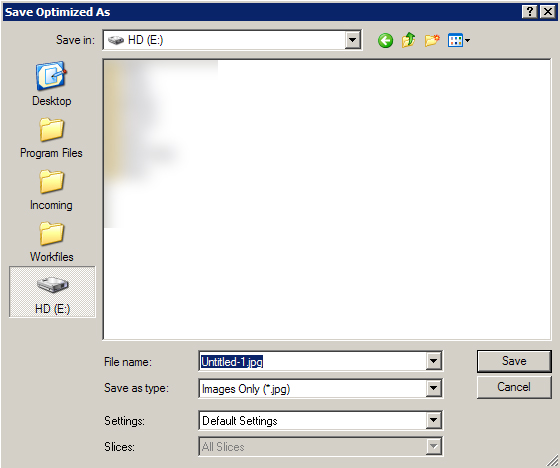Select HD (E:) drive in sidebar
Viewport: 560px width, 468px height.
tap(52, 292)
